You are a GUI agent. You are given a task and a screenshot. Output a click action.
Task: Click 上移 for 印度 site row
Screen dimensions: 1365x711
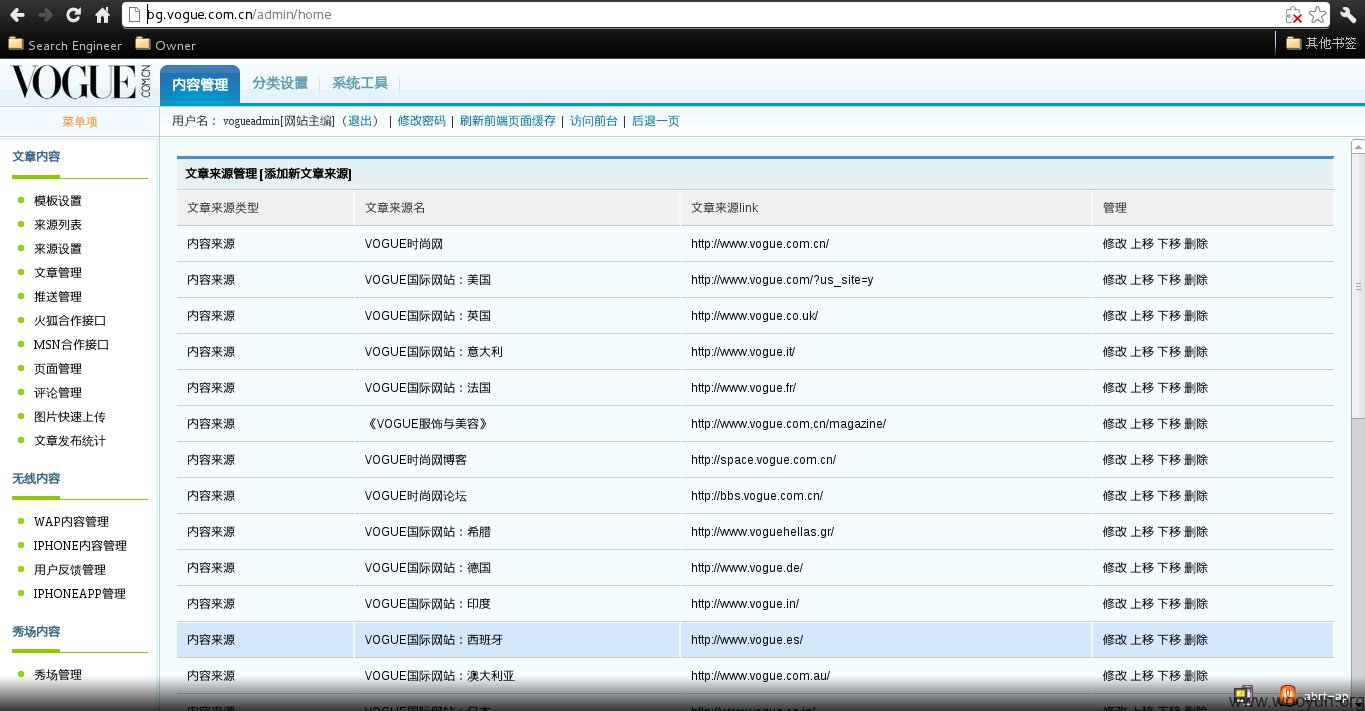coord(1142,604)
